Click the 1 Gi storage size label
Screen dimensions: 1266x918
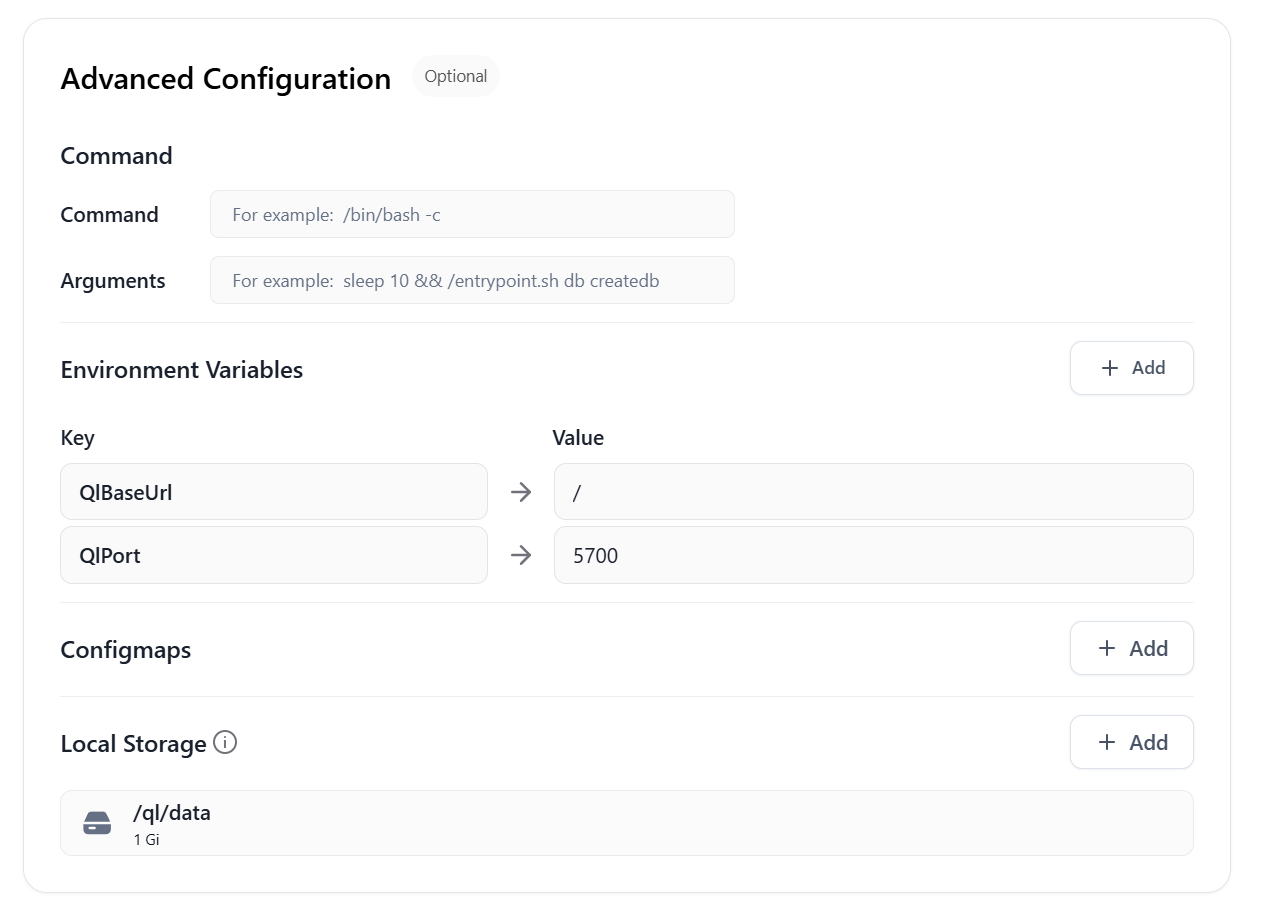point(147,840)
